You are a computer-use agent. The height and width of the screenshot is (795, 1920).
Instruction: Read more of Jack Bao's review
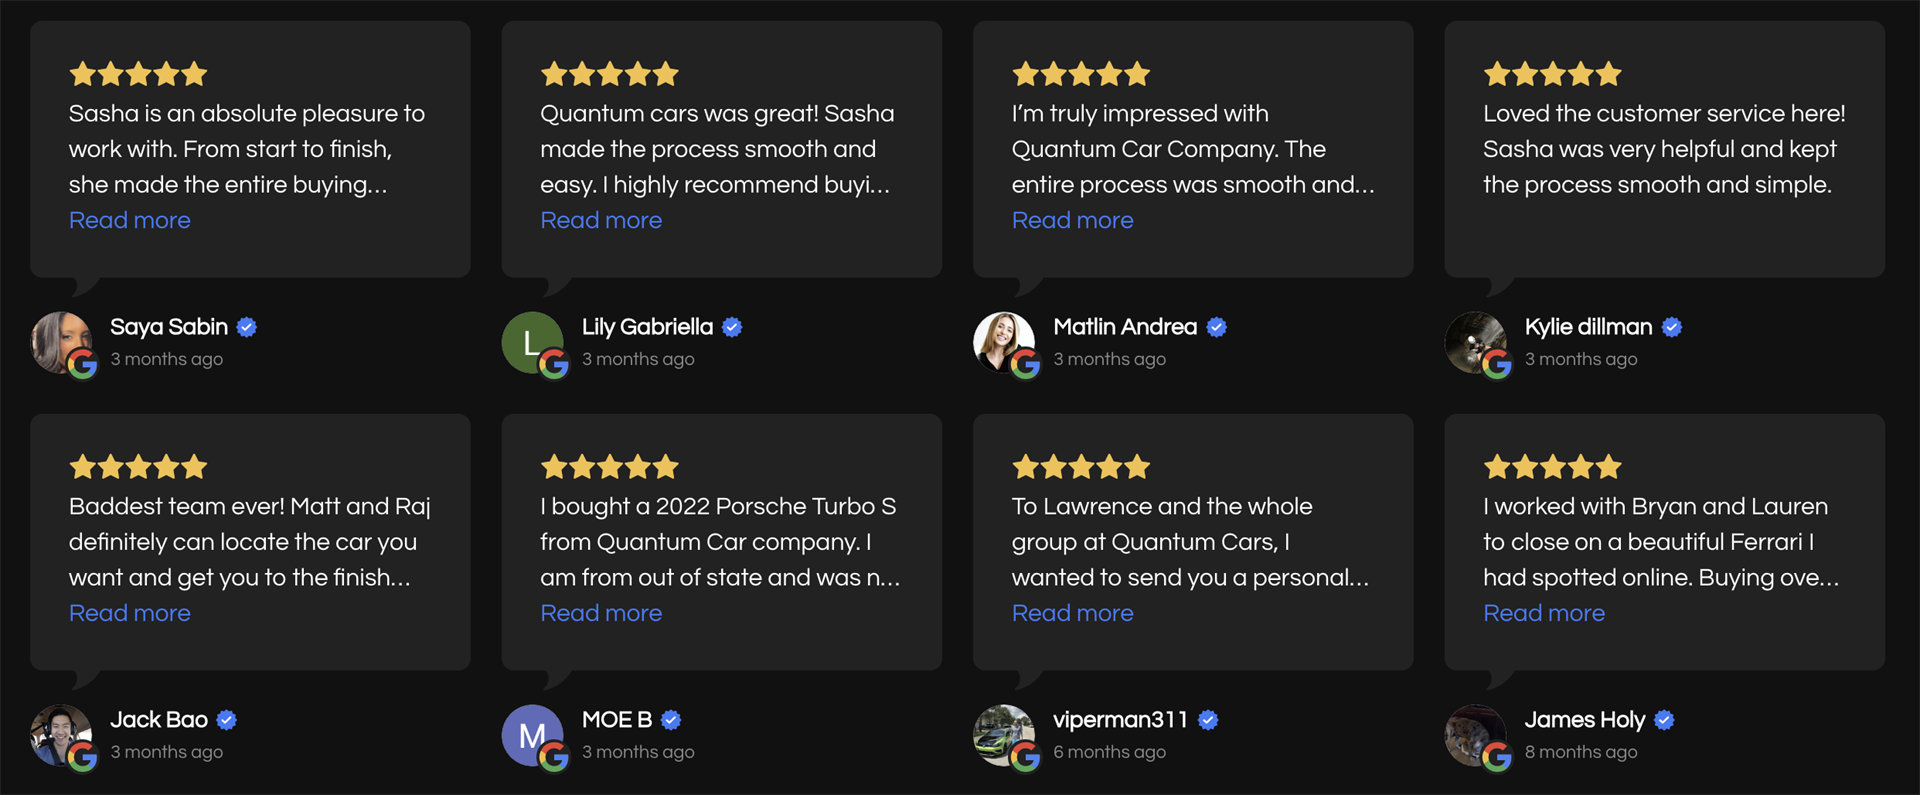129,614
